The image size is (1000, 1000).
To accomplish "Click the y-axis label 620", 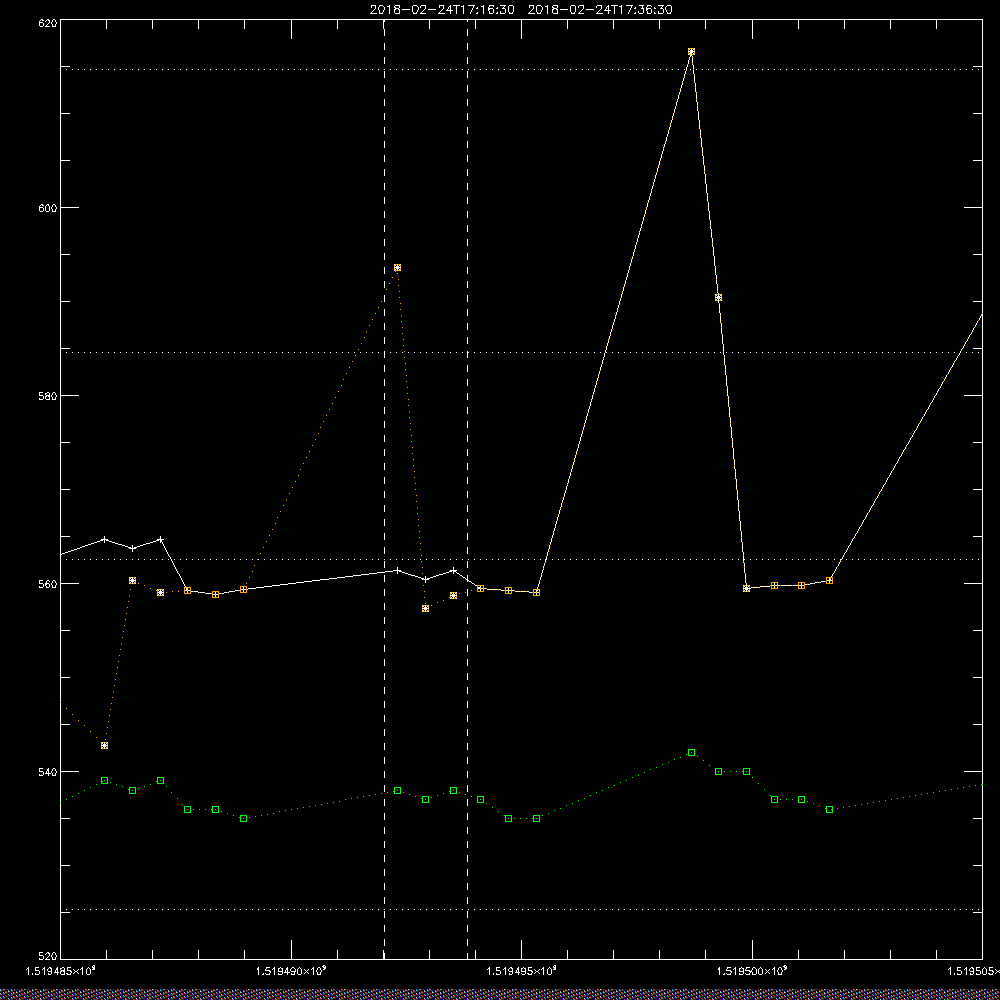I will point(49,22).
